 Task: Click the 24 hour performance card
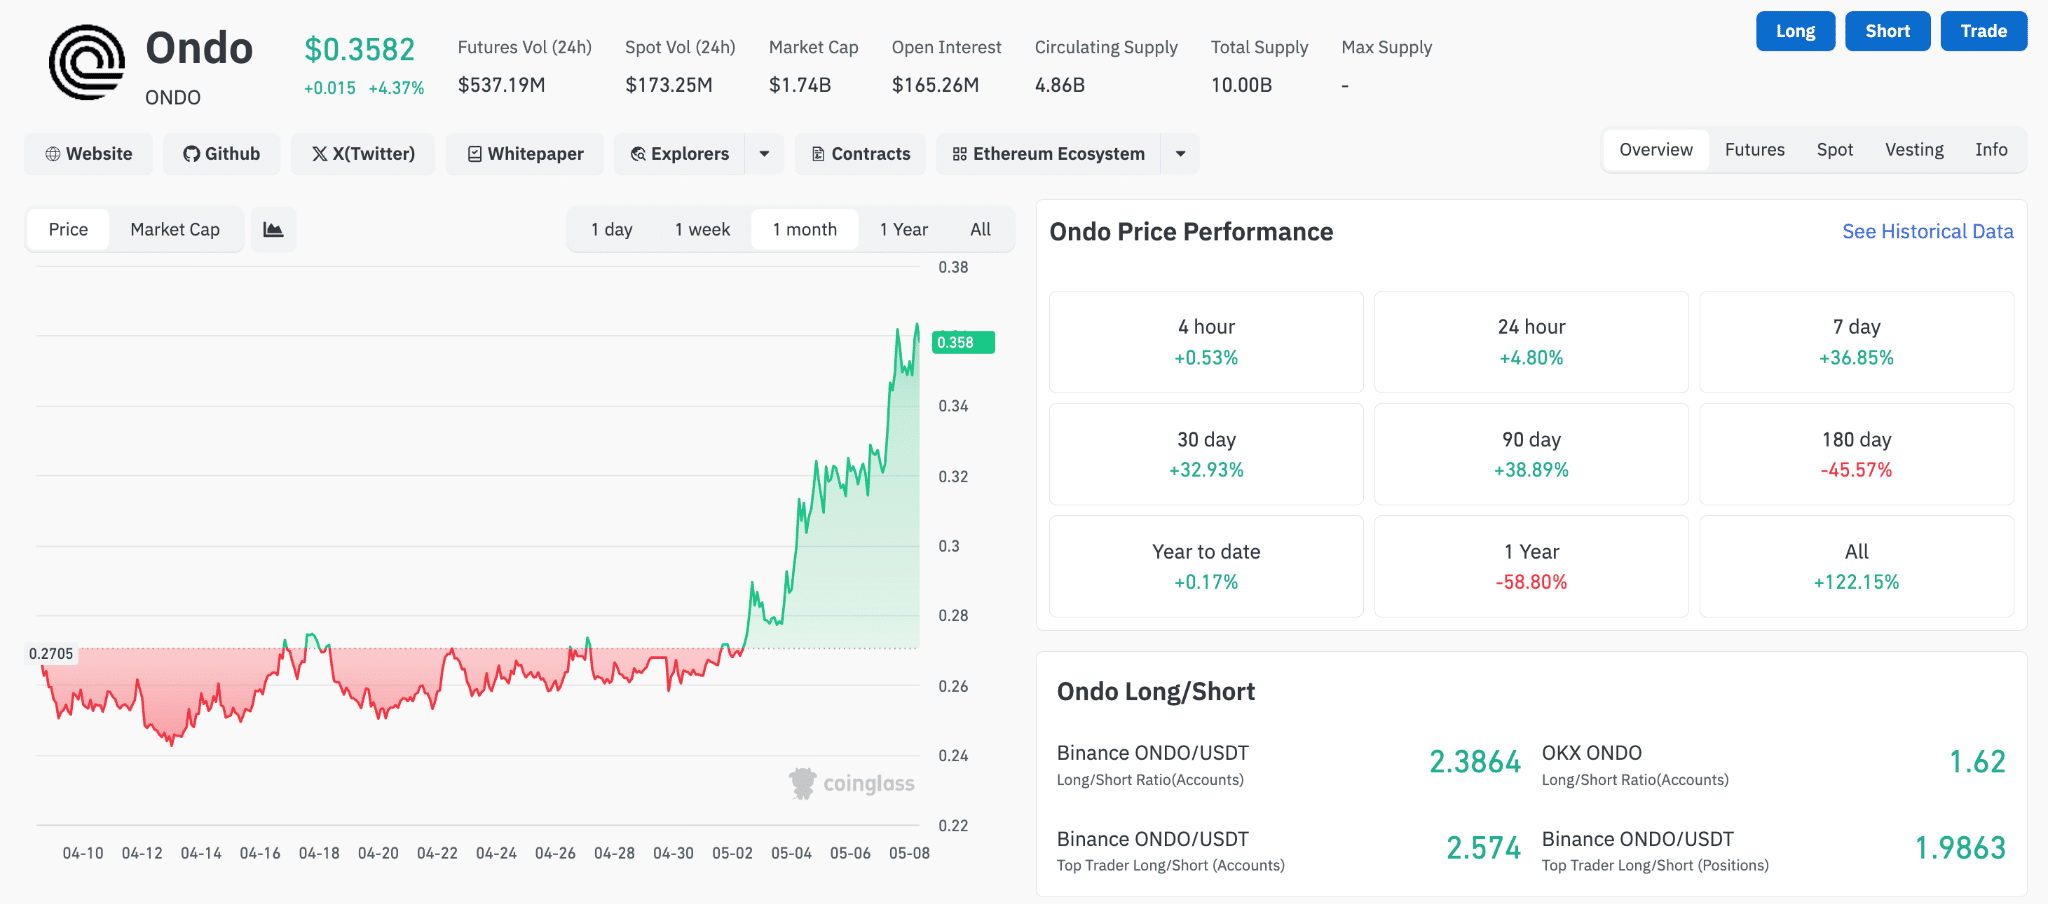click(1531, 342)
